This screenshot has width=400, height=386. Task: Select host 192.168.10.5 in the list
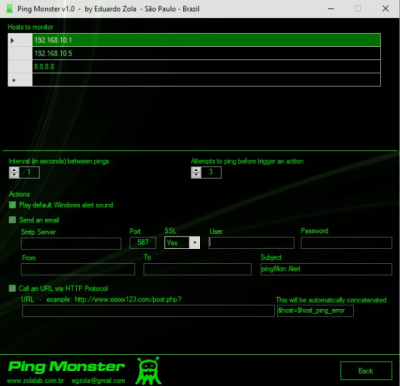point(206,53)
